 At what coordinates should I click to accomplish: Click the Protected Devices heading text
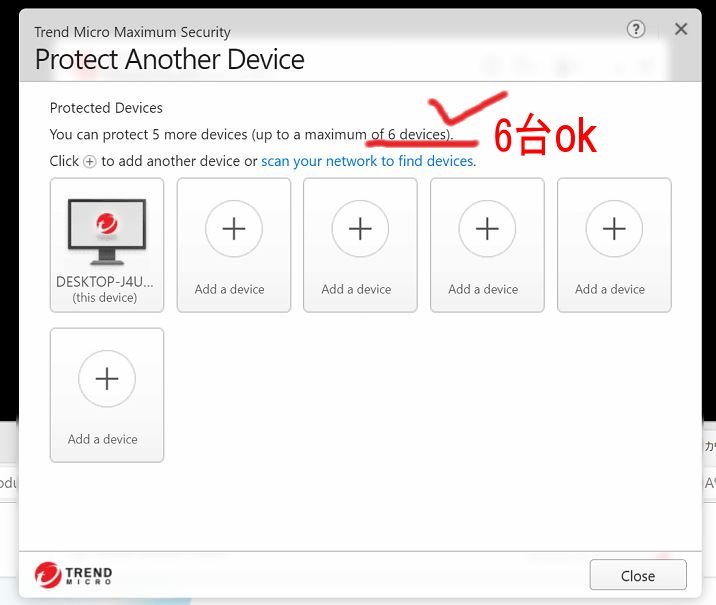tap(106, 108)
